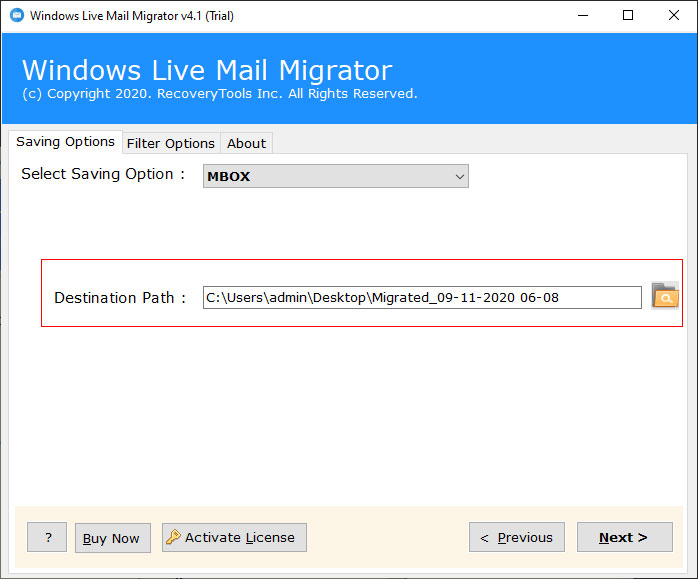Viewport: 698px width, 579px height.
Task: Click the Windows Live Mail Migrator banner heading
Action: click(207, 70)
